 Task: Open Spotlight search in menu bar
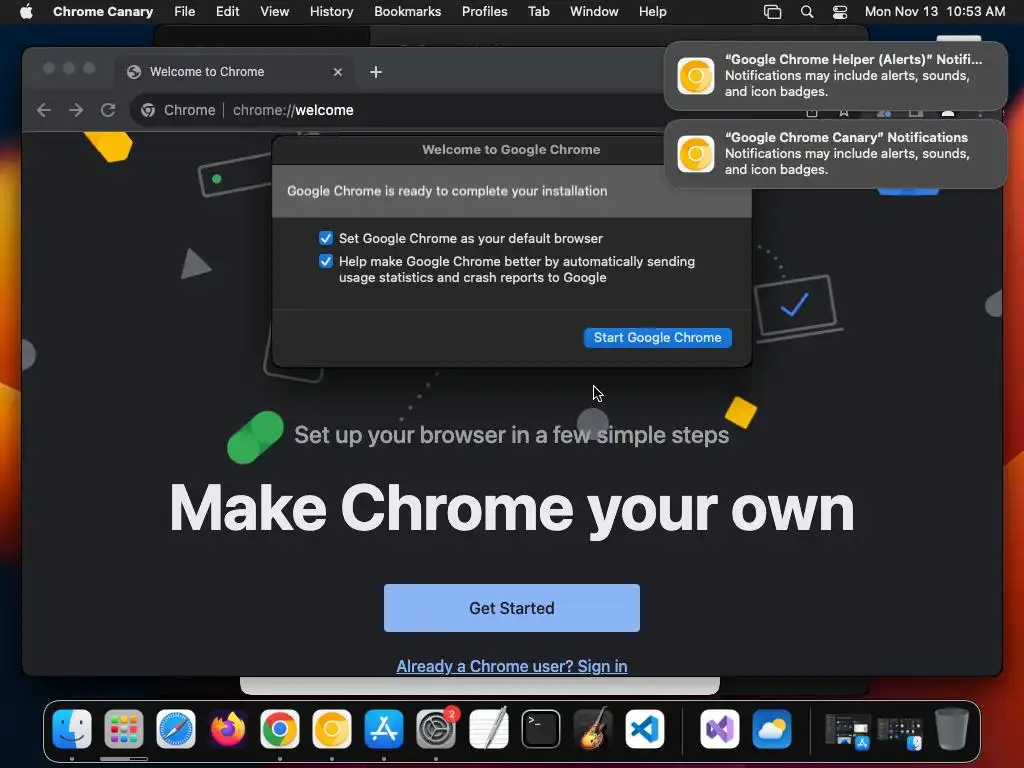click(x=807, y=11)
